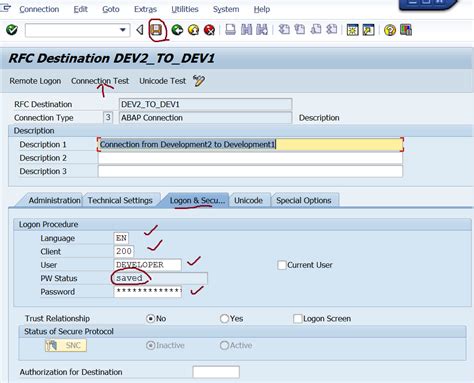This screenshot has height=383, width=474.
Task: Open the System menu
Action: click(226, 9)
